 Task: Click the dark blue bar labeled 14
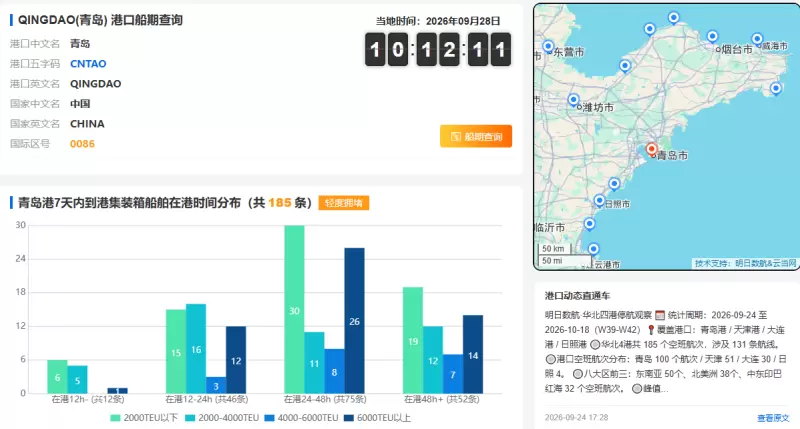tap(473, 354)
